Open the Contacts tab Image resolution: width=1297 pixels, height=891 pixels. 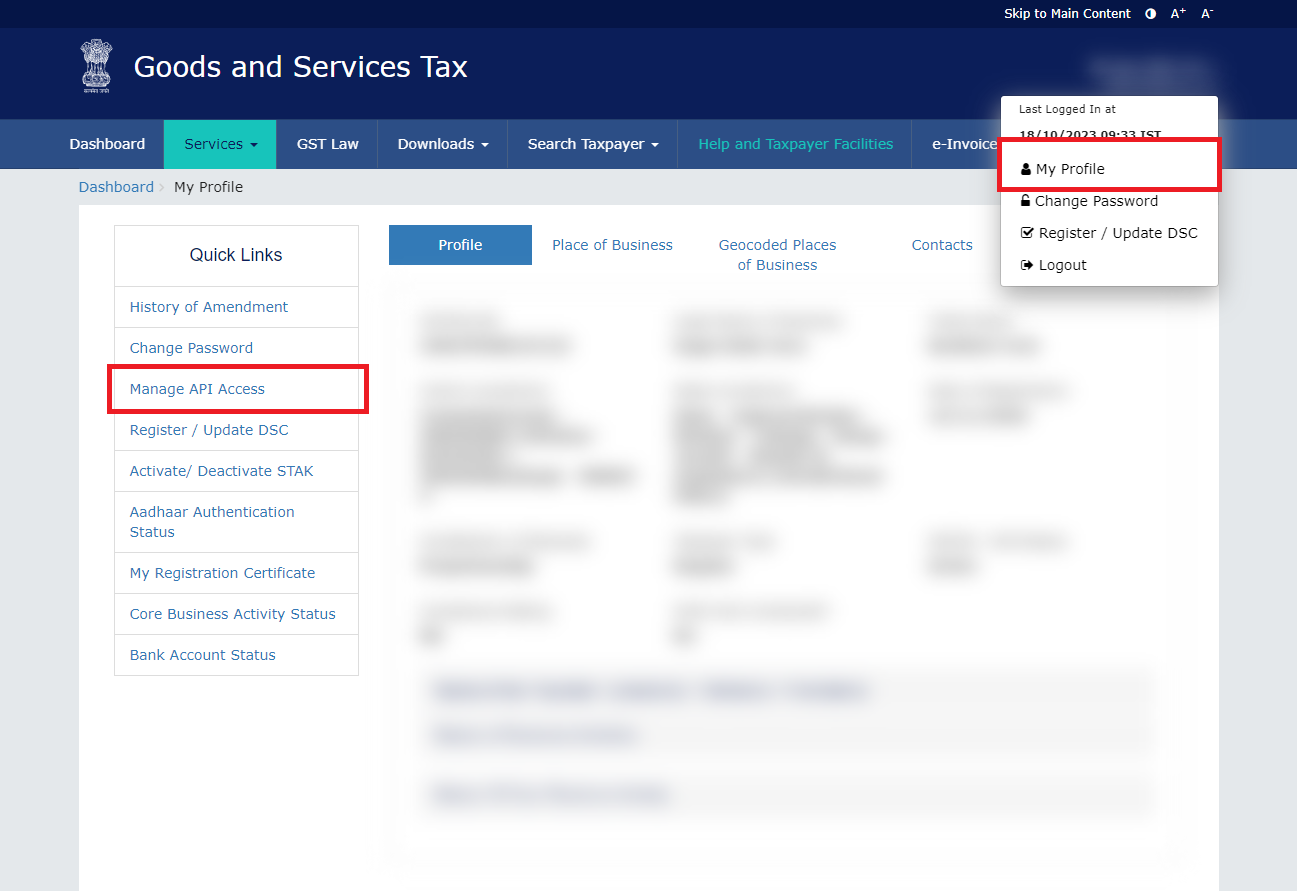942,245
